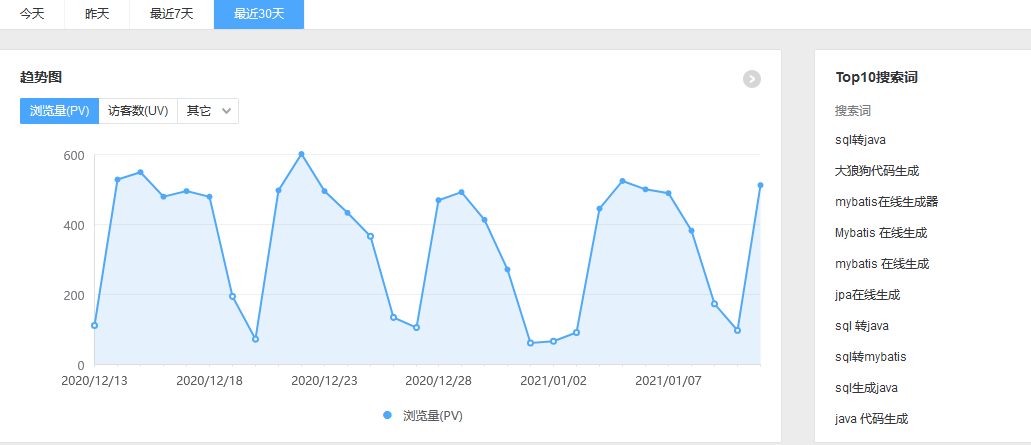Open search term sql转java
Image resolution: width=1031 pixels, height=445 pixels.
tap(860, 140)
